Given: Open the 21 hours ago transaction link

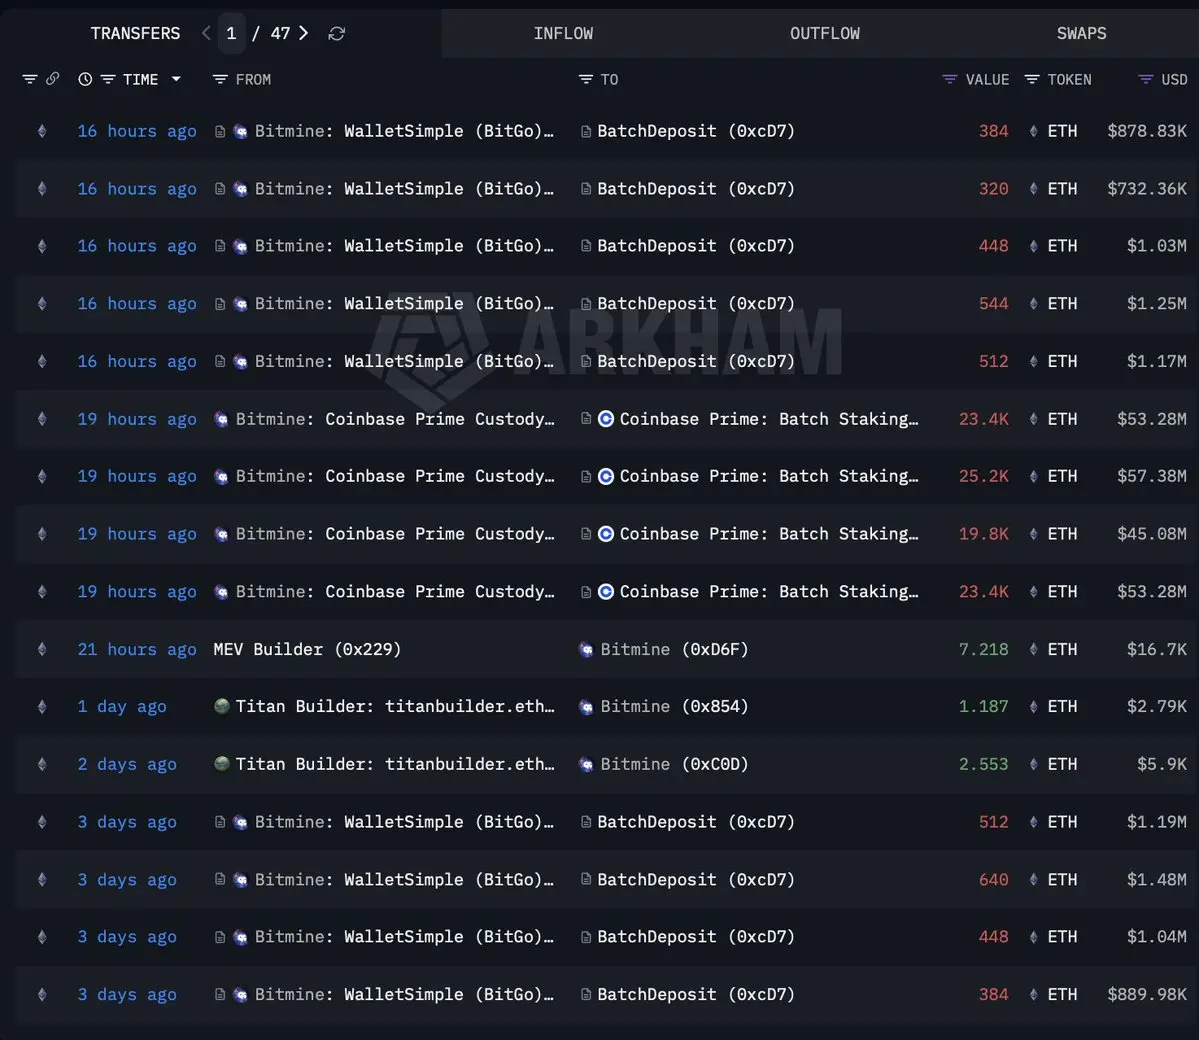Looking at the screenshot, I should [137, 650].
